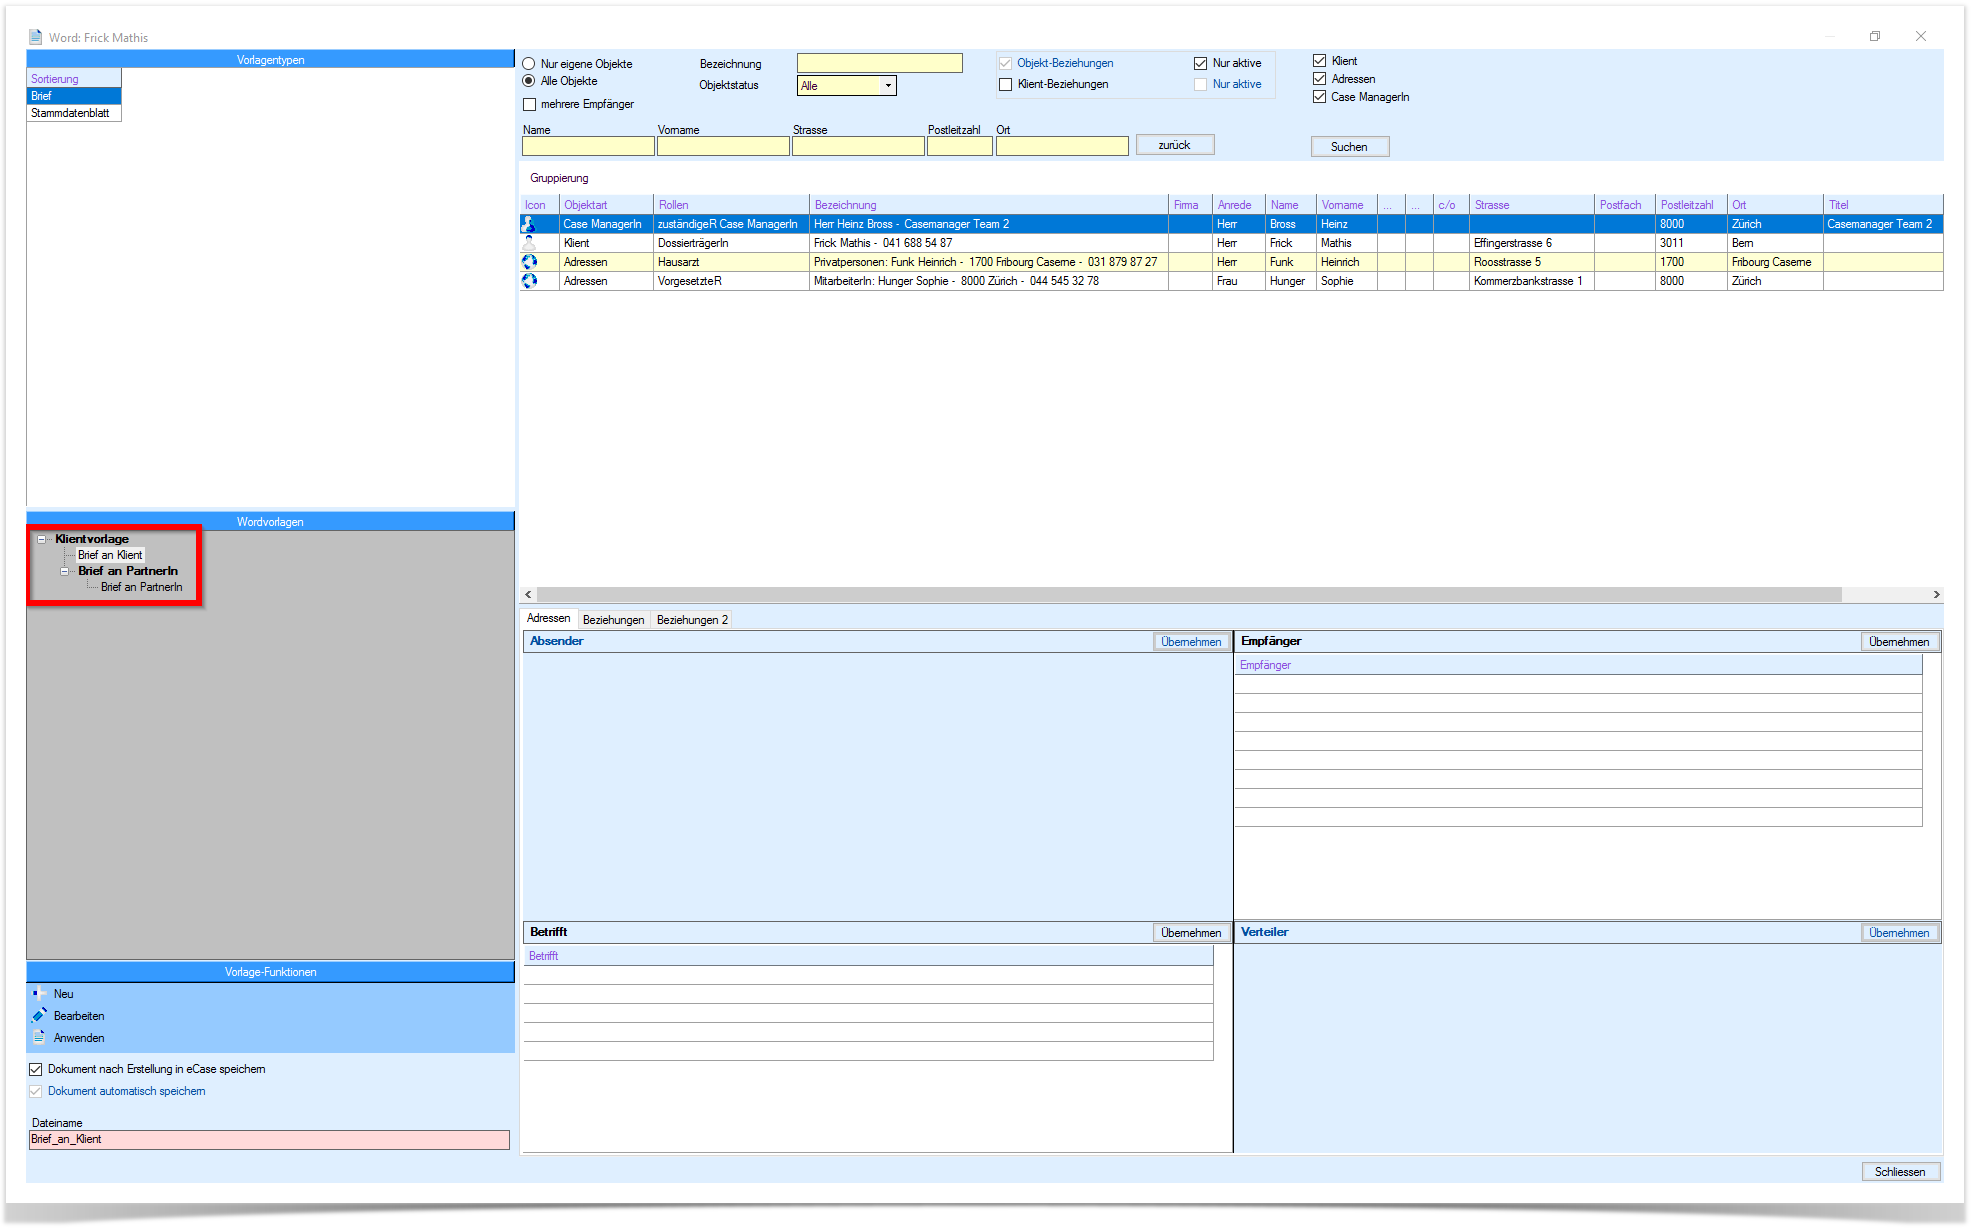Screen dimensions: 1978x1232
Task: Select the Brief an PartnerIn leaf template
Action: coord(141,587)
